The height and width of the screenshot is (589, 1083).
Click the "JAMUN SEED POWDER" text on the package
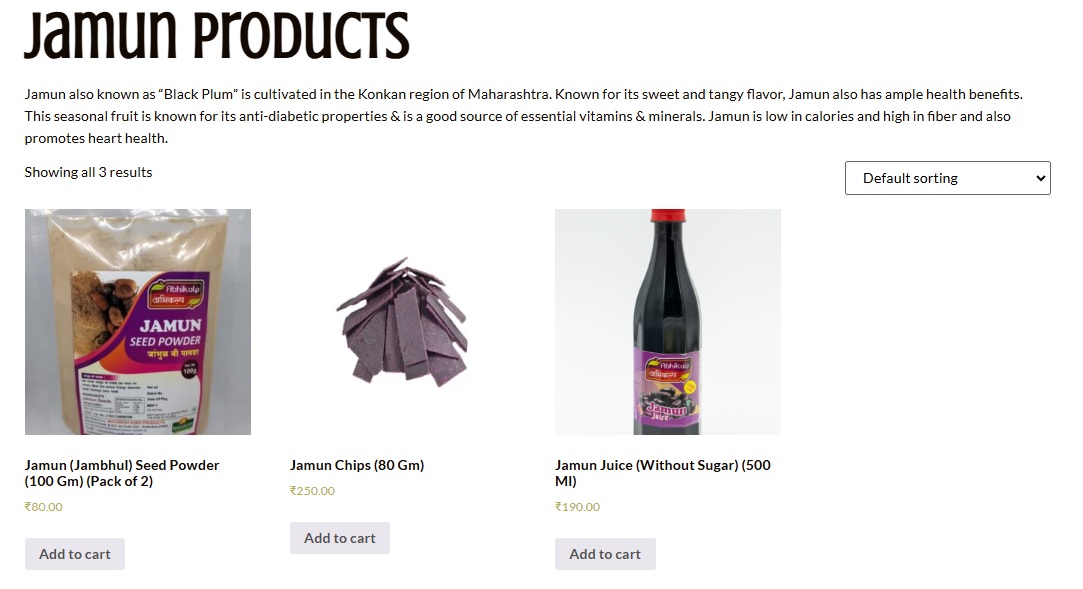[169, 333]
